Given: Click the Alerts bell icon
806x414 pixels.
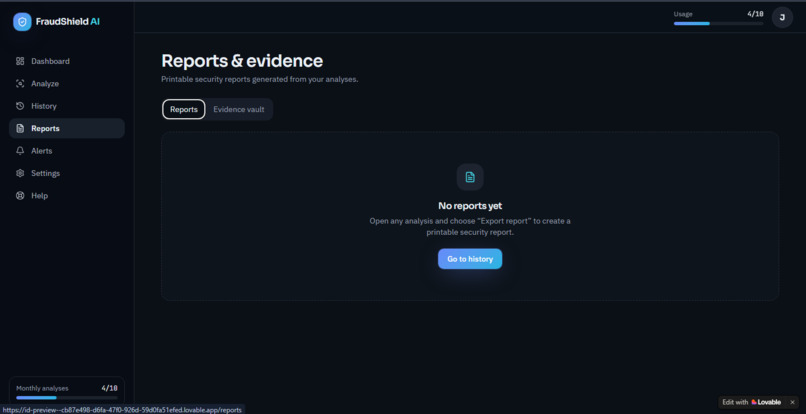Looking at the screenshot, I should (20, 151).
